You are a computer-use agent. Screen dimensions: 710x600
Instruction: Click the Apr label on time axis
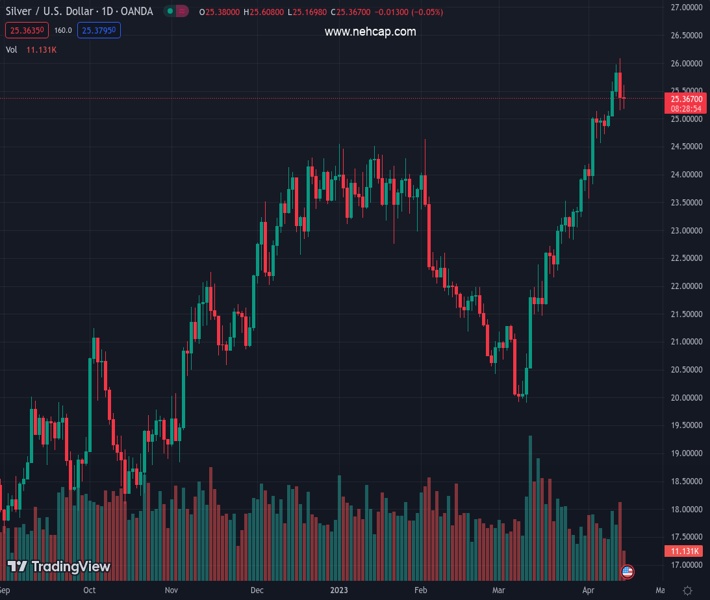click(588, 590)
